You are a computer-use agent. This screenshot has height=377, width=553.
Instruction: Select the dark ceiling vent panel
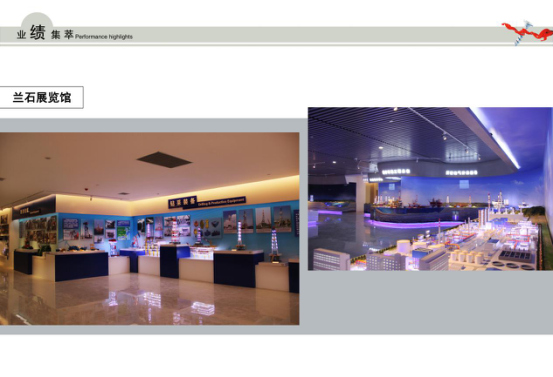164,159
